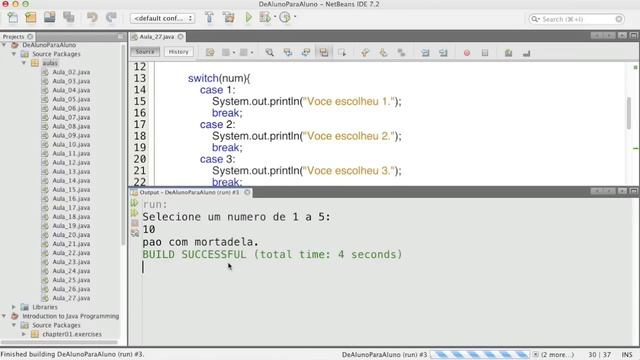This screenshot has width=640, height=360.
Task: Click Find Previous Occurrence icon
Action: tap(288, 53)
